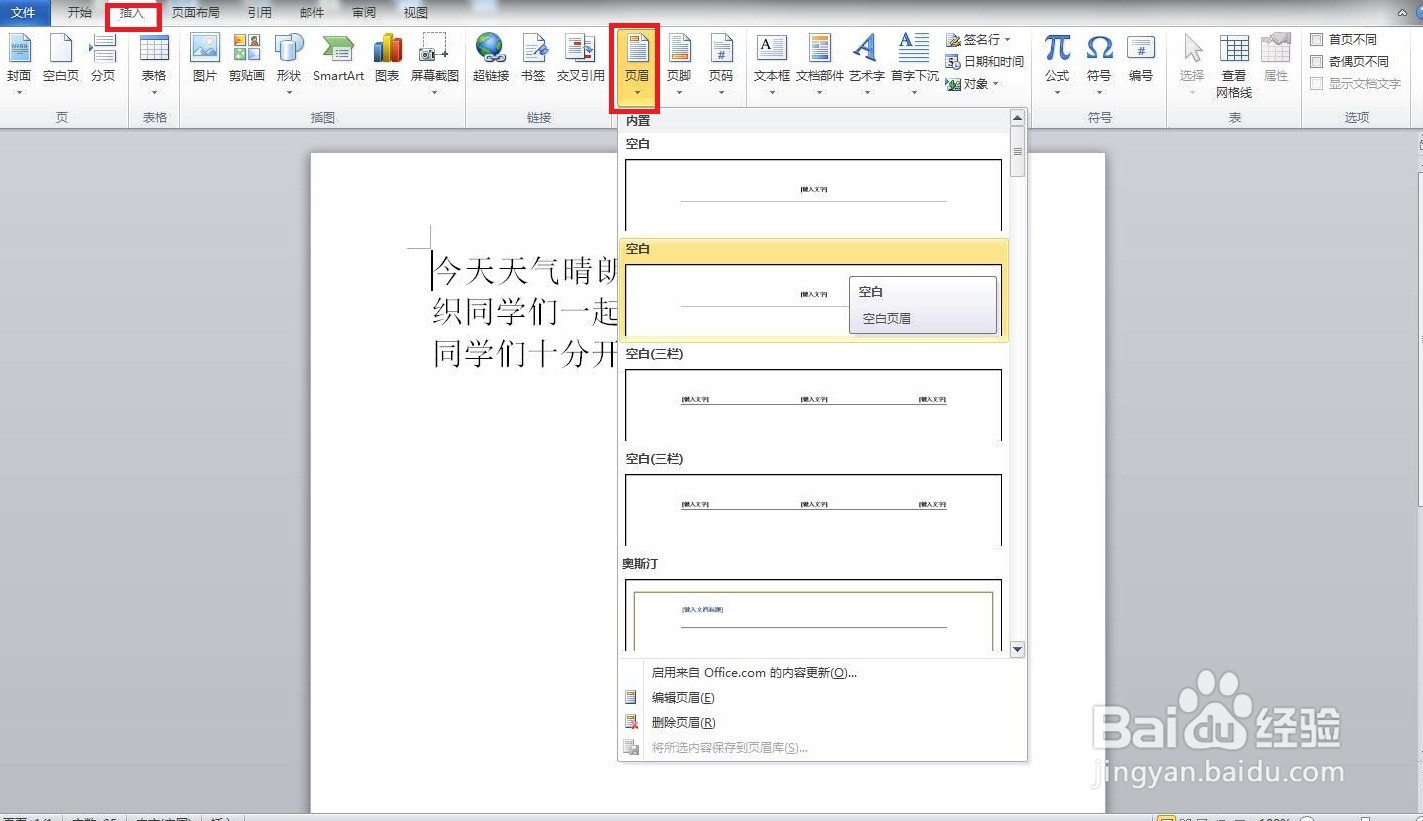The image size is (1423, 821).
Task: Open the File (文件) tab
Action: click(24, 13)
